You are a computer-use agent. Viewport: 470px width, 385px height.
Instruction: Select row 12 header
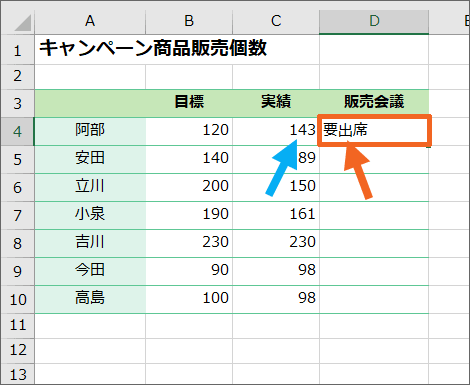[x=17, y=351]
